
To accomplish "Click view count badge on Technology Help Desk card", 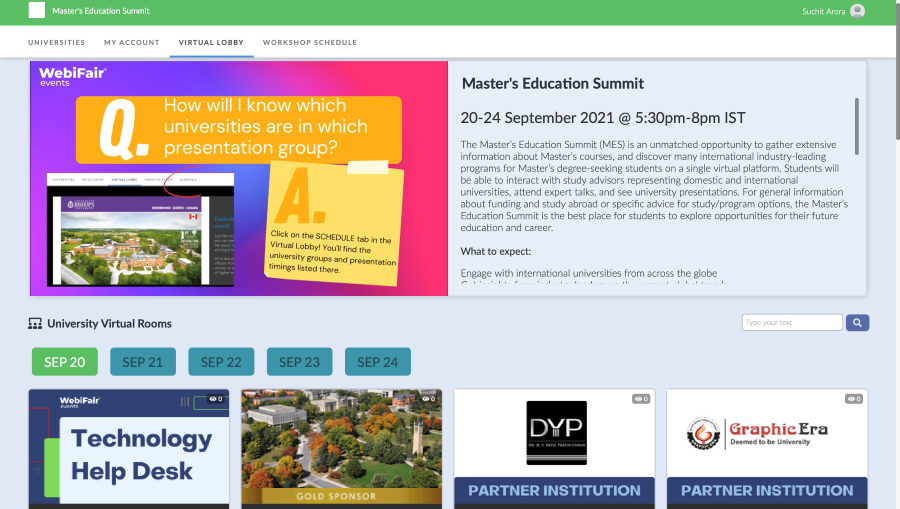I will coord(216,399).
